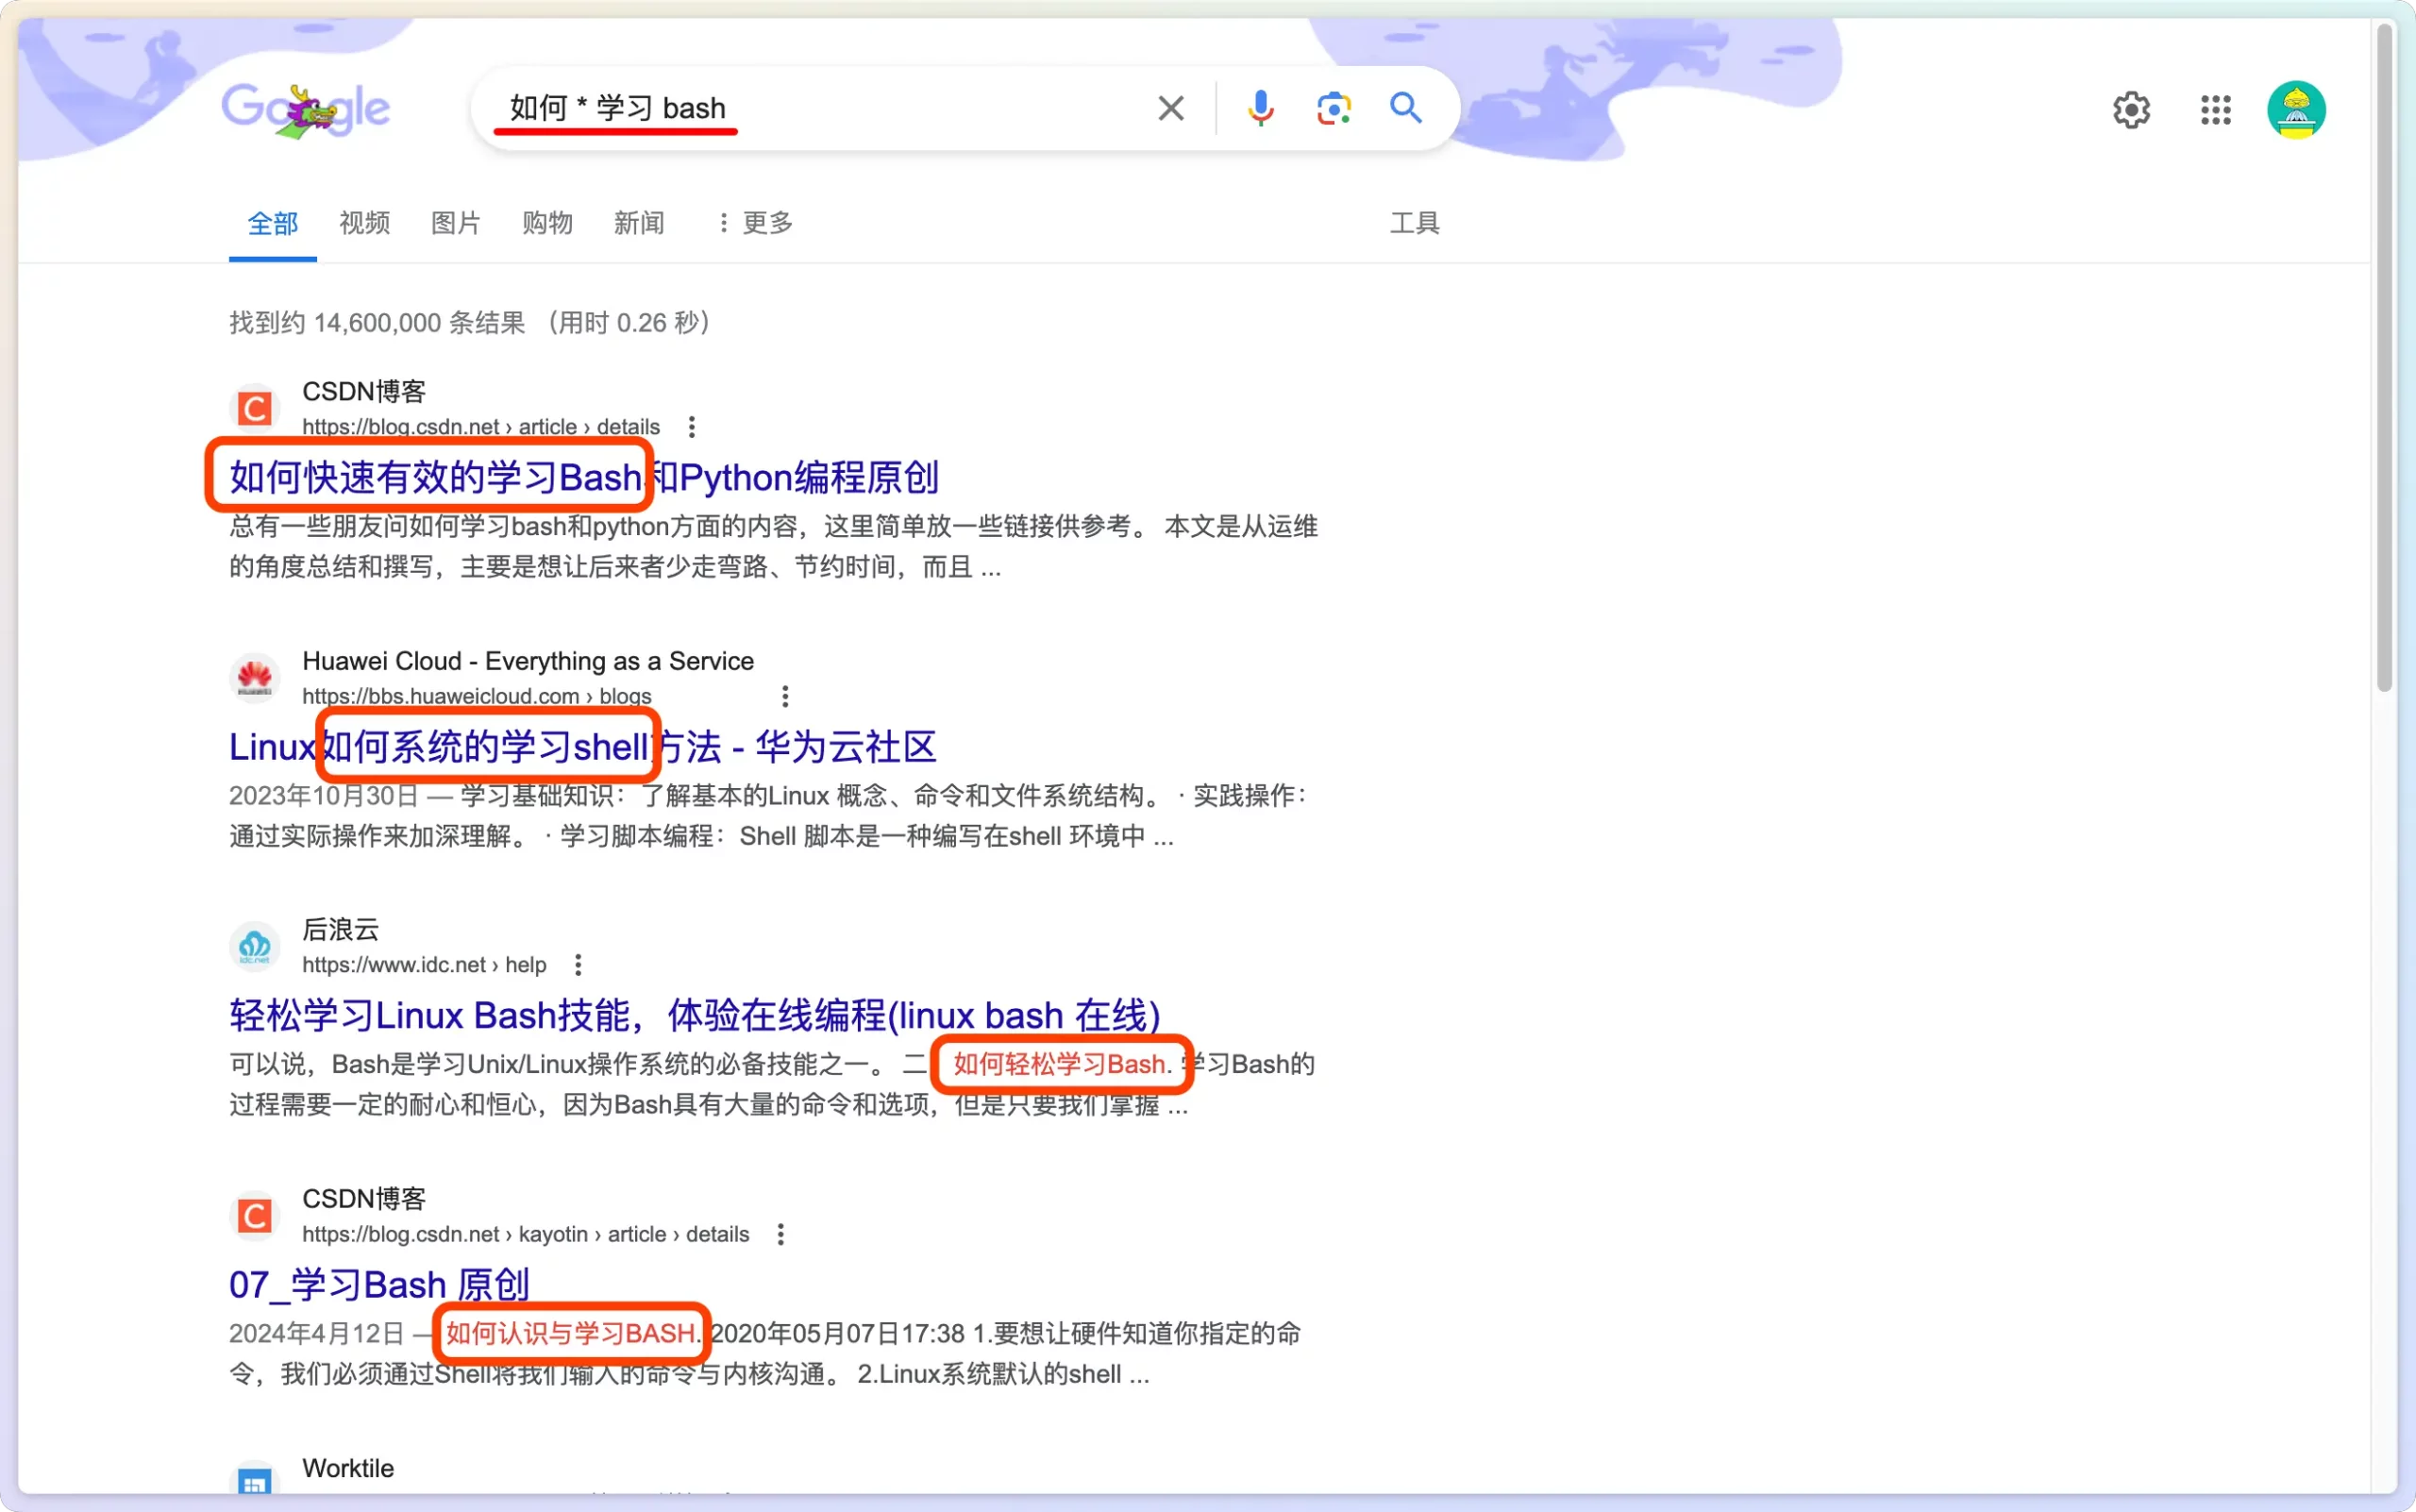The image size is (2416, 1512).
Task: Open three-dot menu for 后浪云 idc.net result
Action: (x=578, y=965)
